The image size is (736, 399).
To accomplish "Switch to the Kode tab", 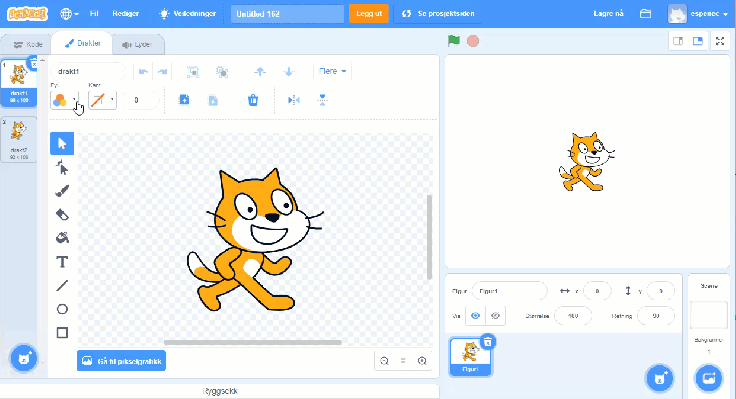I will (x=27, y=45).
